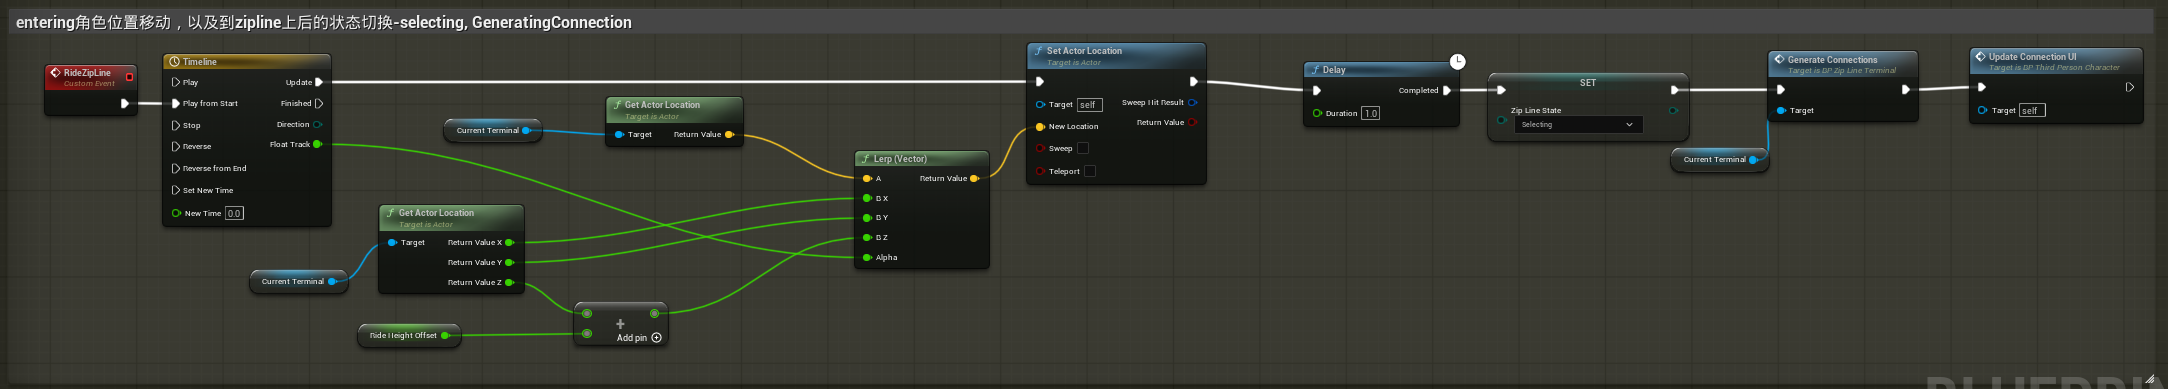Click the New Time float input pin
The height and width of the screenshot is (389, 2168).
click(x=176, y=213)
